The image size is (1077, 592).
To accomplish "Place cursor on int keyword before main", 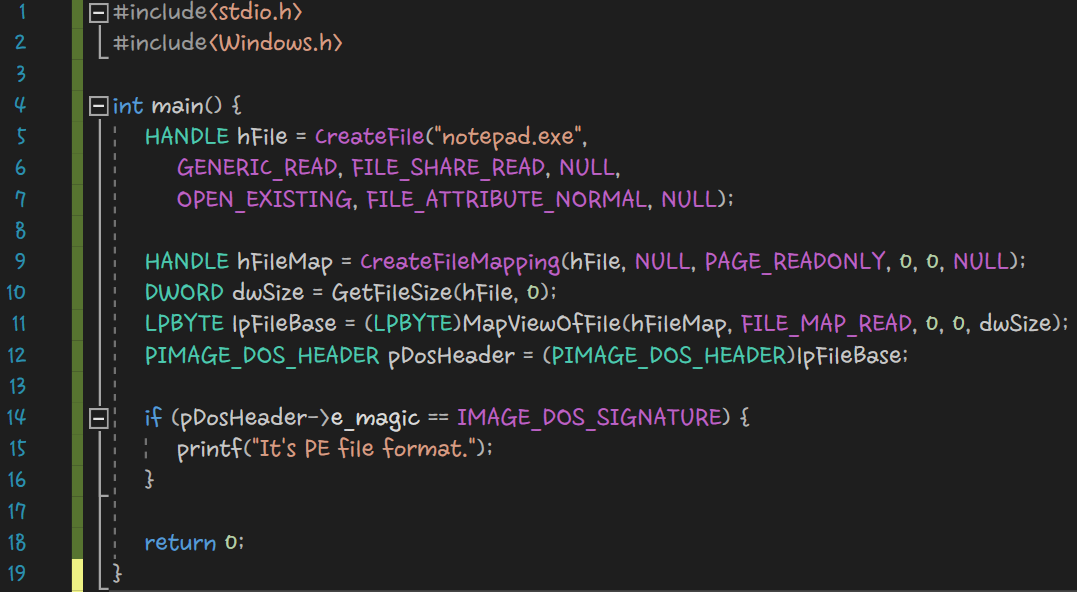I will [x=128, y=106].
